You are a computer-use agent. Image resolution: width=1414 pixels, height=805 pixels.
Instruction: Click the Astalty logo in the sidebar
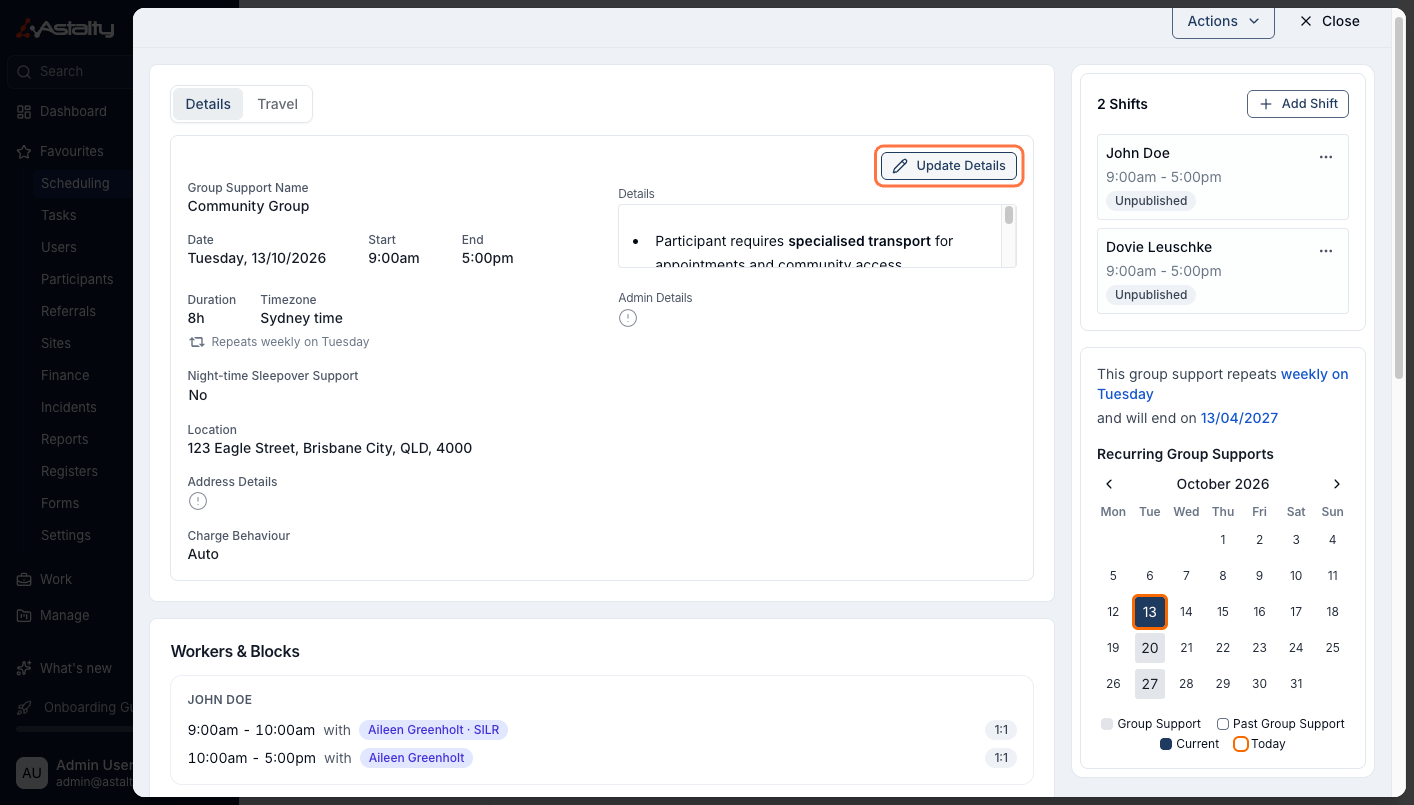pos(66,29)
